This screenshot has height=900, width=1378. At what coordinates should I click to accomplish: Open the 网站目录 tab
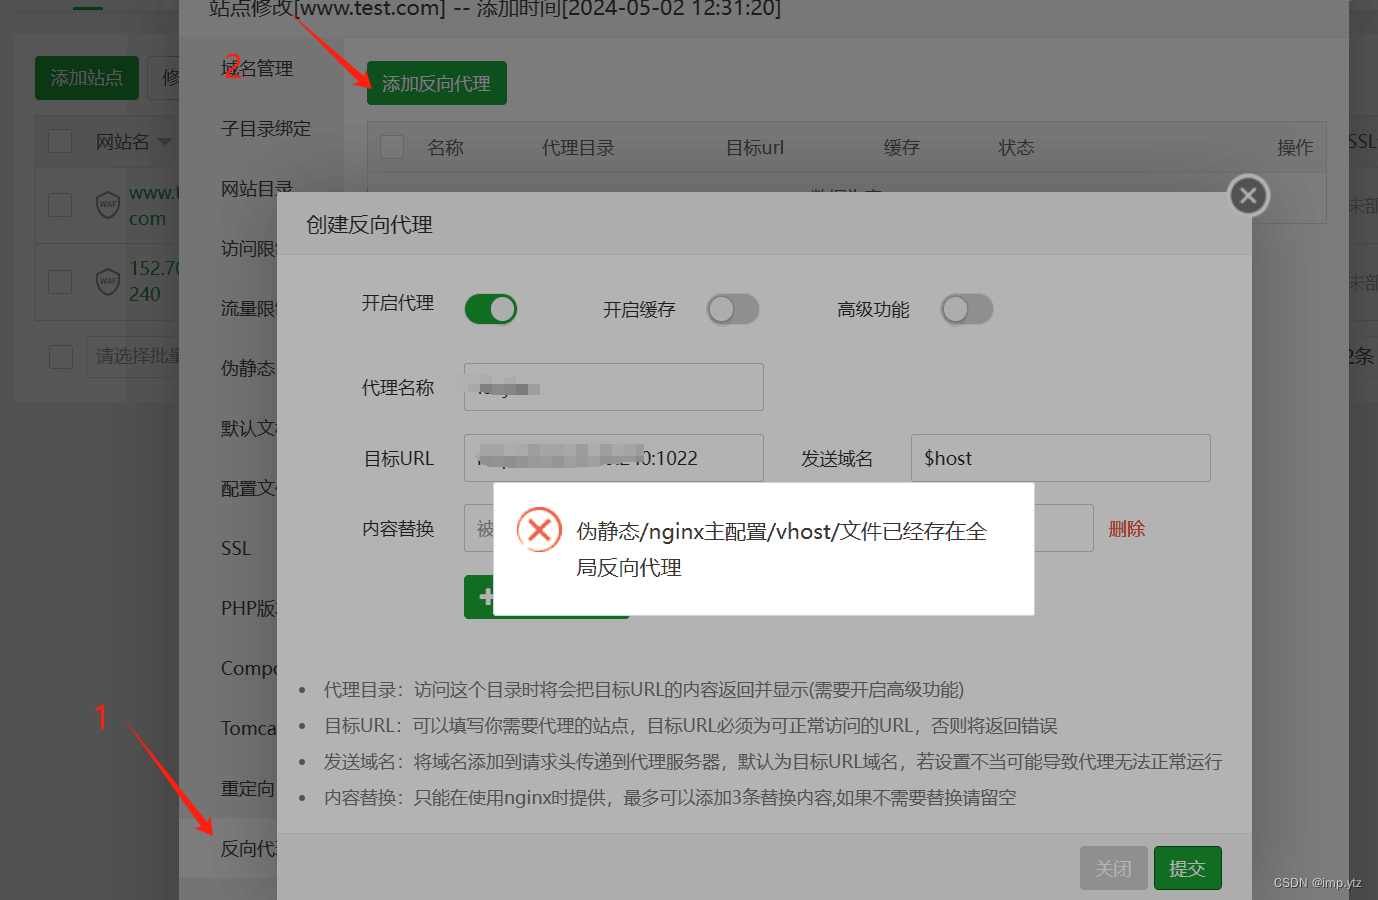(257, 188)
